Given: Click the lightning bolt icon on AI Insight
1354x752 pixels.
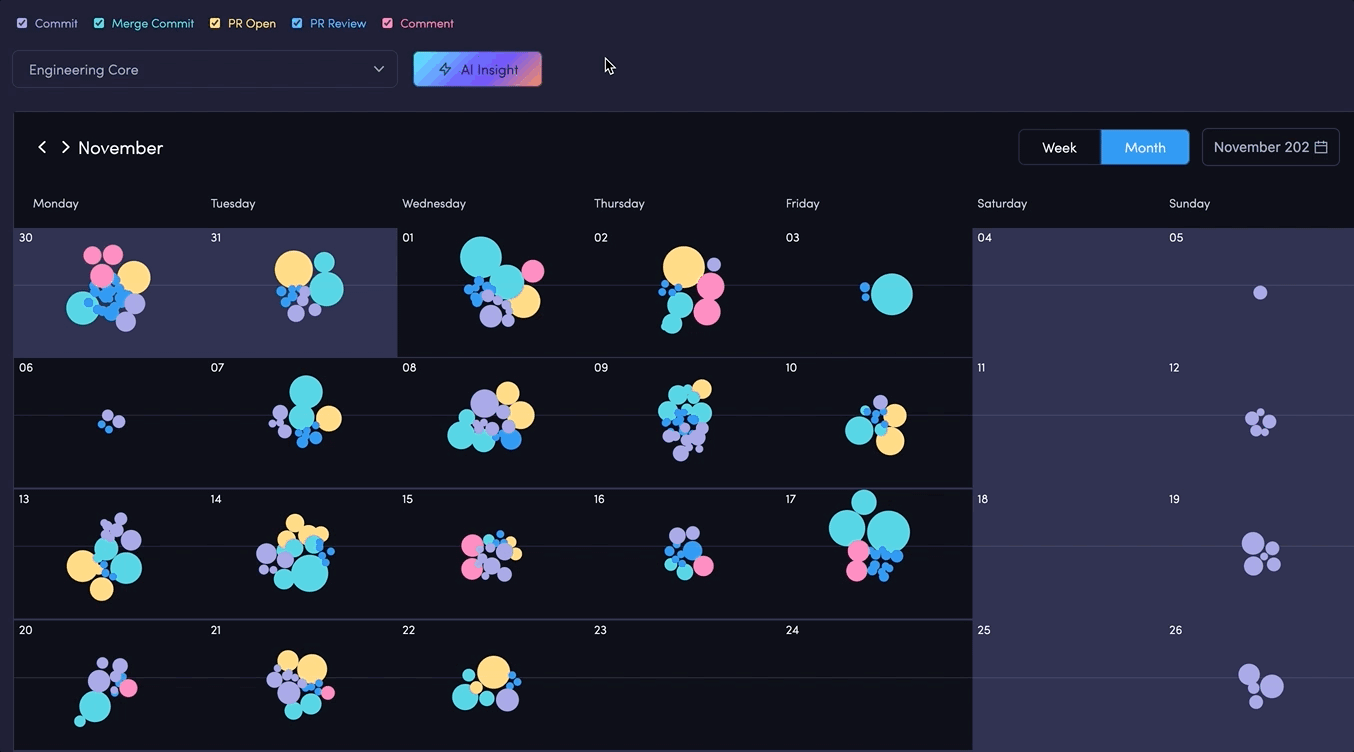Looking at the screenshot, I should pos(445,70).
